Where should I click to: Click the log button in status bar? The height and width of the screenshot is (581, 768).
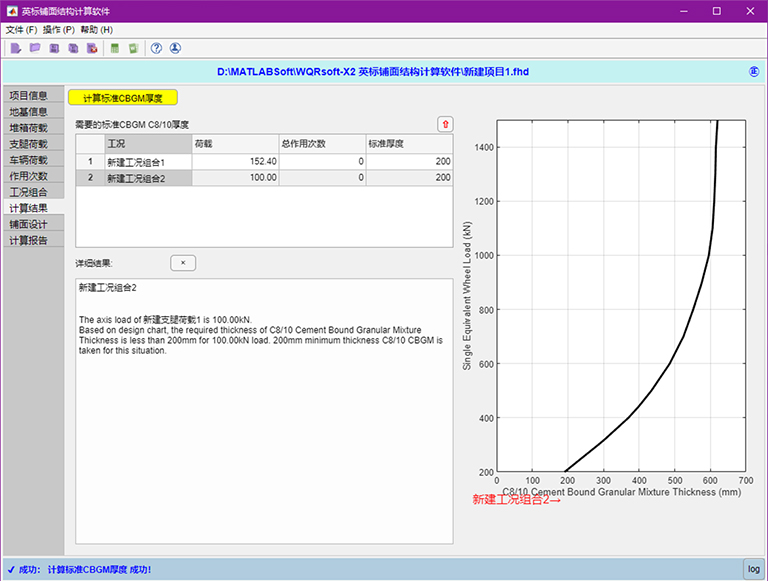point(753,569)
